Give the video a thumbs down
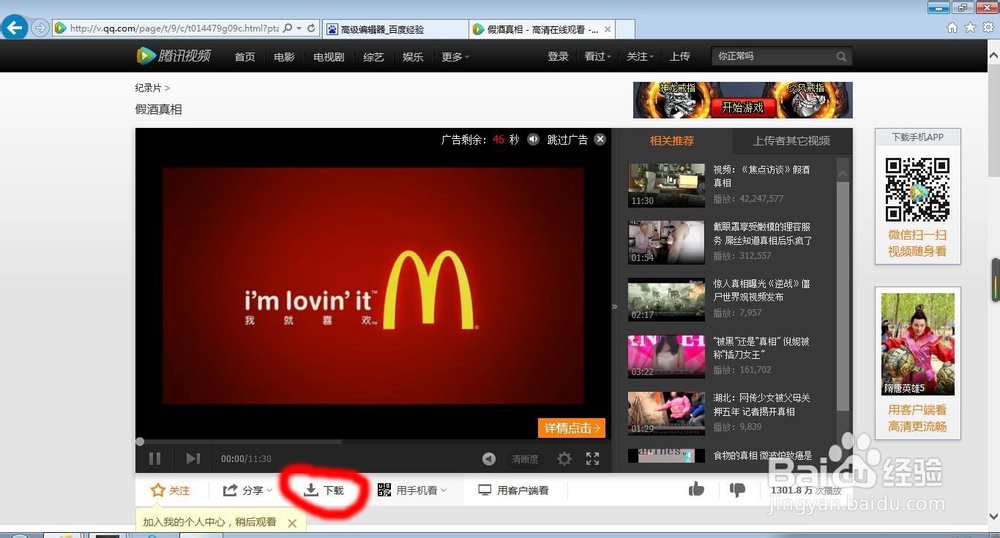Image resolution: width=1000 pixels, height=538 pixels. coord(737,490)
